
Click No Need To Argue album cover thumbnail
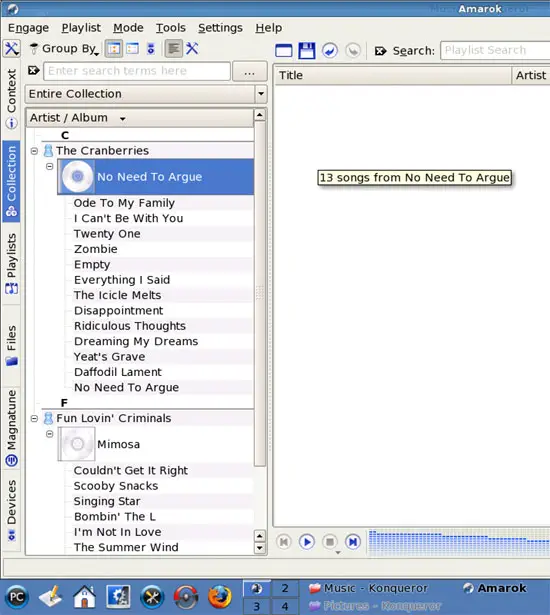(76, 176)
